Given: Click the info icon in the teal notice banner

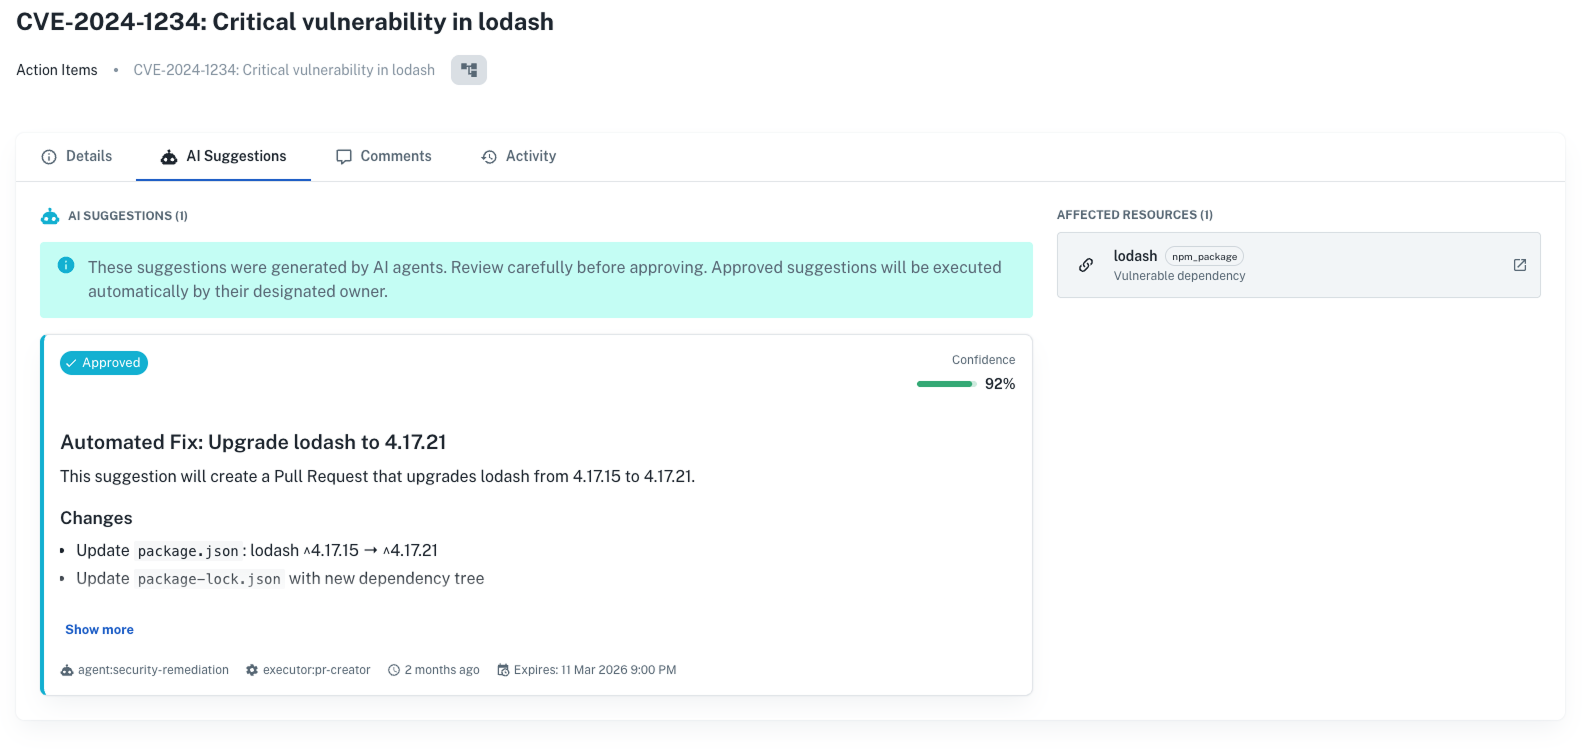Looking at the screenshot, I should (65, 265).
